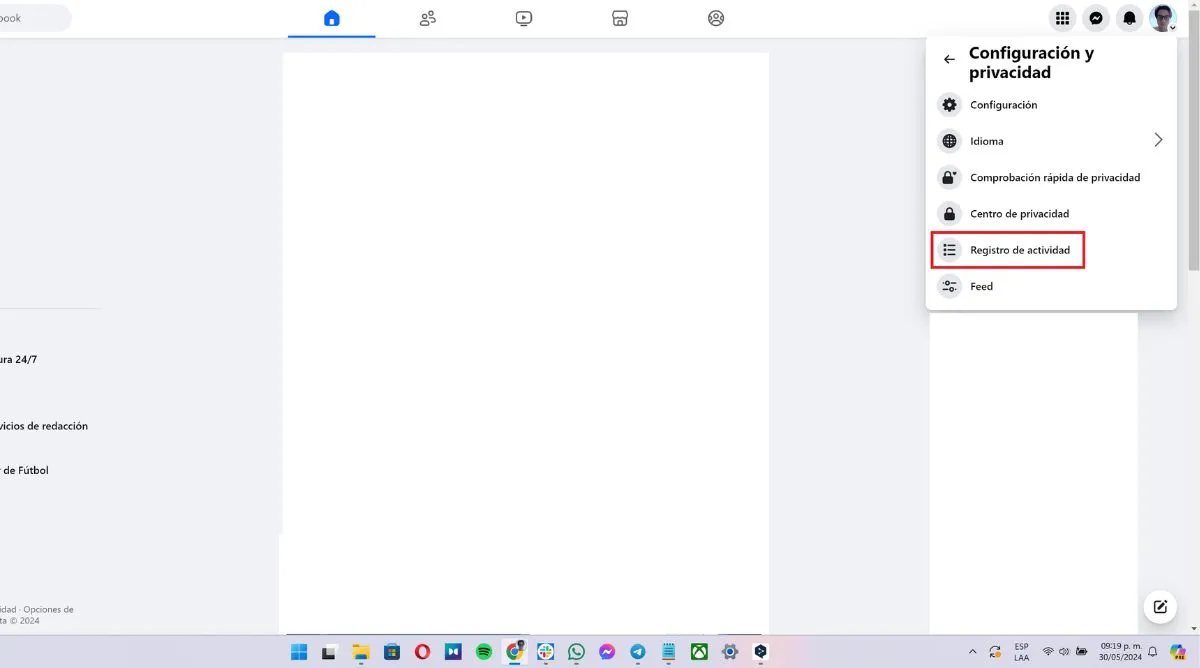This screenshot has width=1200, height=668.
Task: Open the Facebook Home tab
Action: pos(332,18)
